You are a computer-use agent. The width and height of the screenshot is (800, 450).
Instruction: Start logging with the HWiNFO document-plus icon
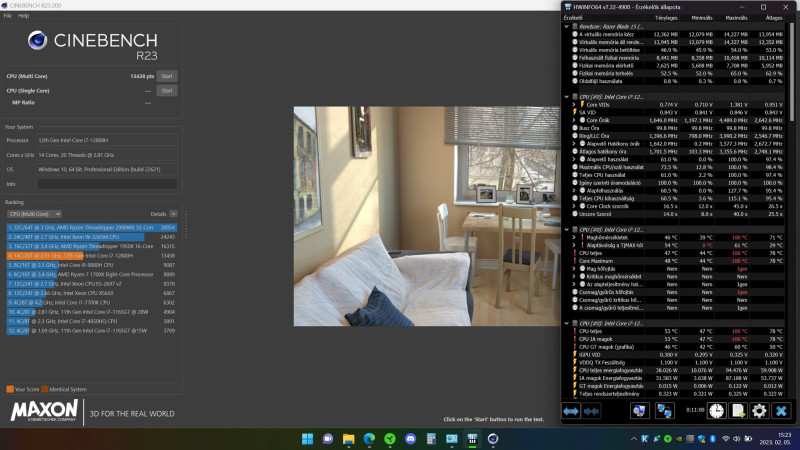[738, 411]
